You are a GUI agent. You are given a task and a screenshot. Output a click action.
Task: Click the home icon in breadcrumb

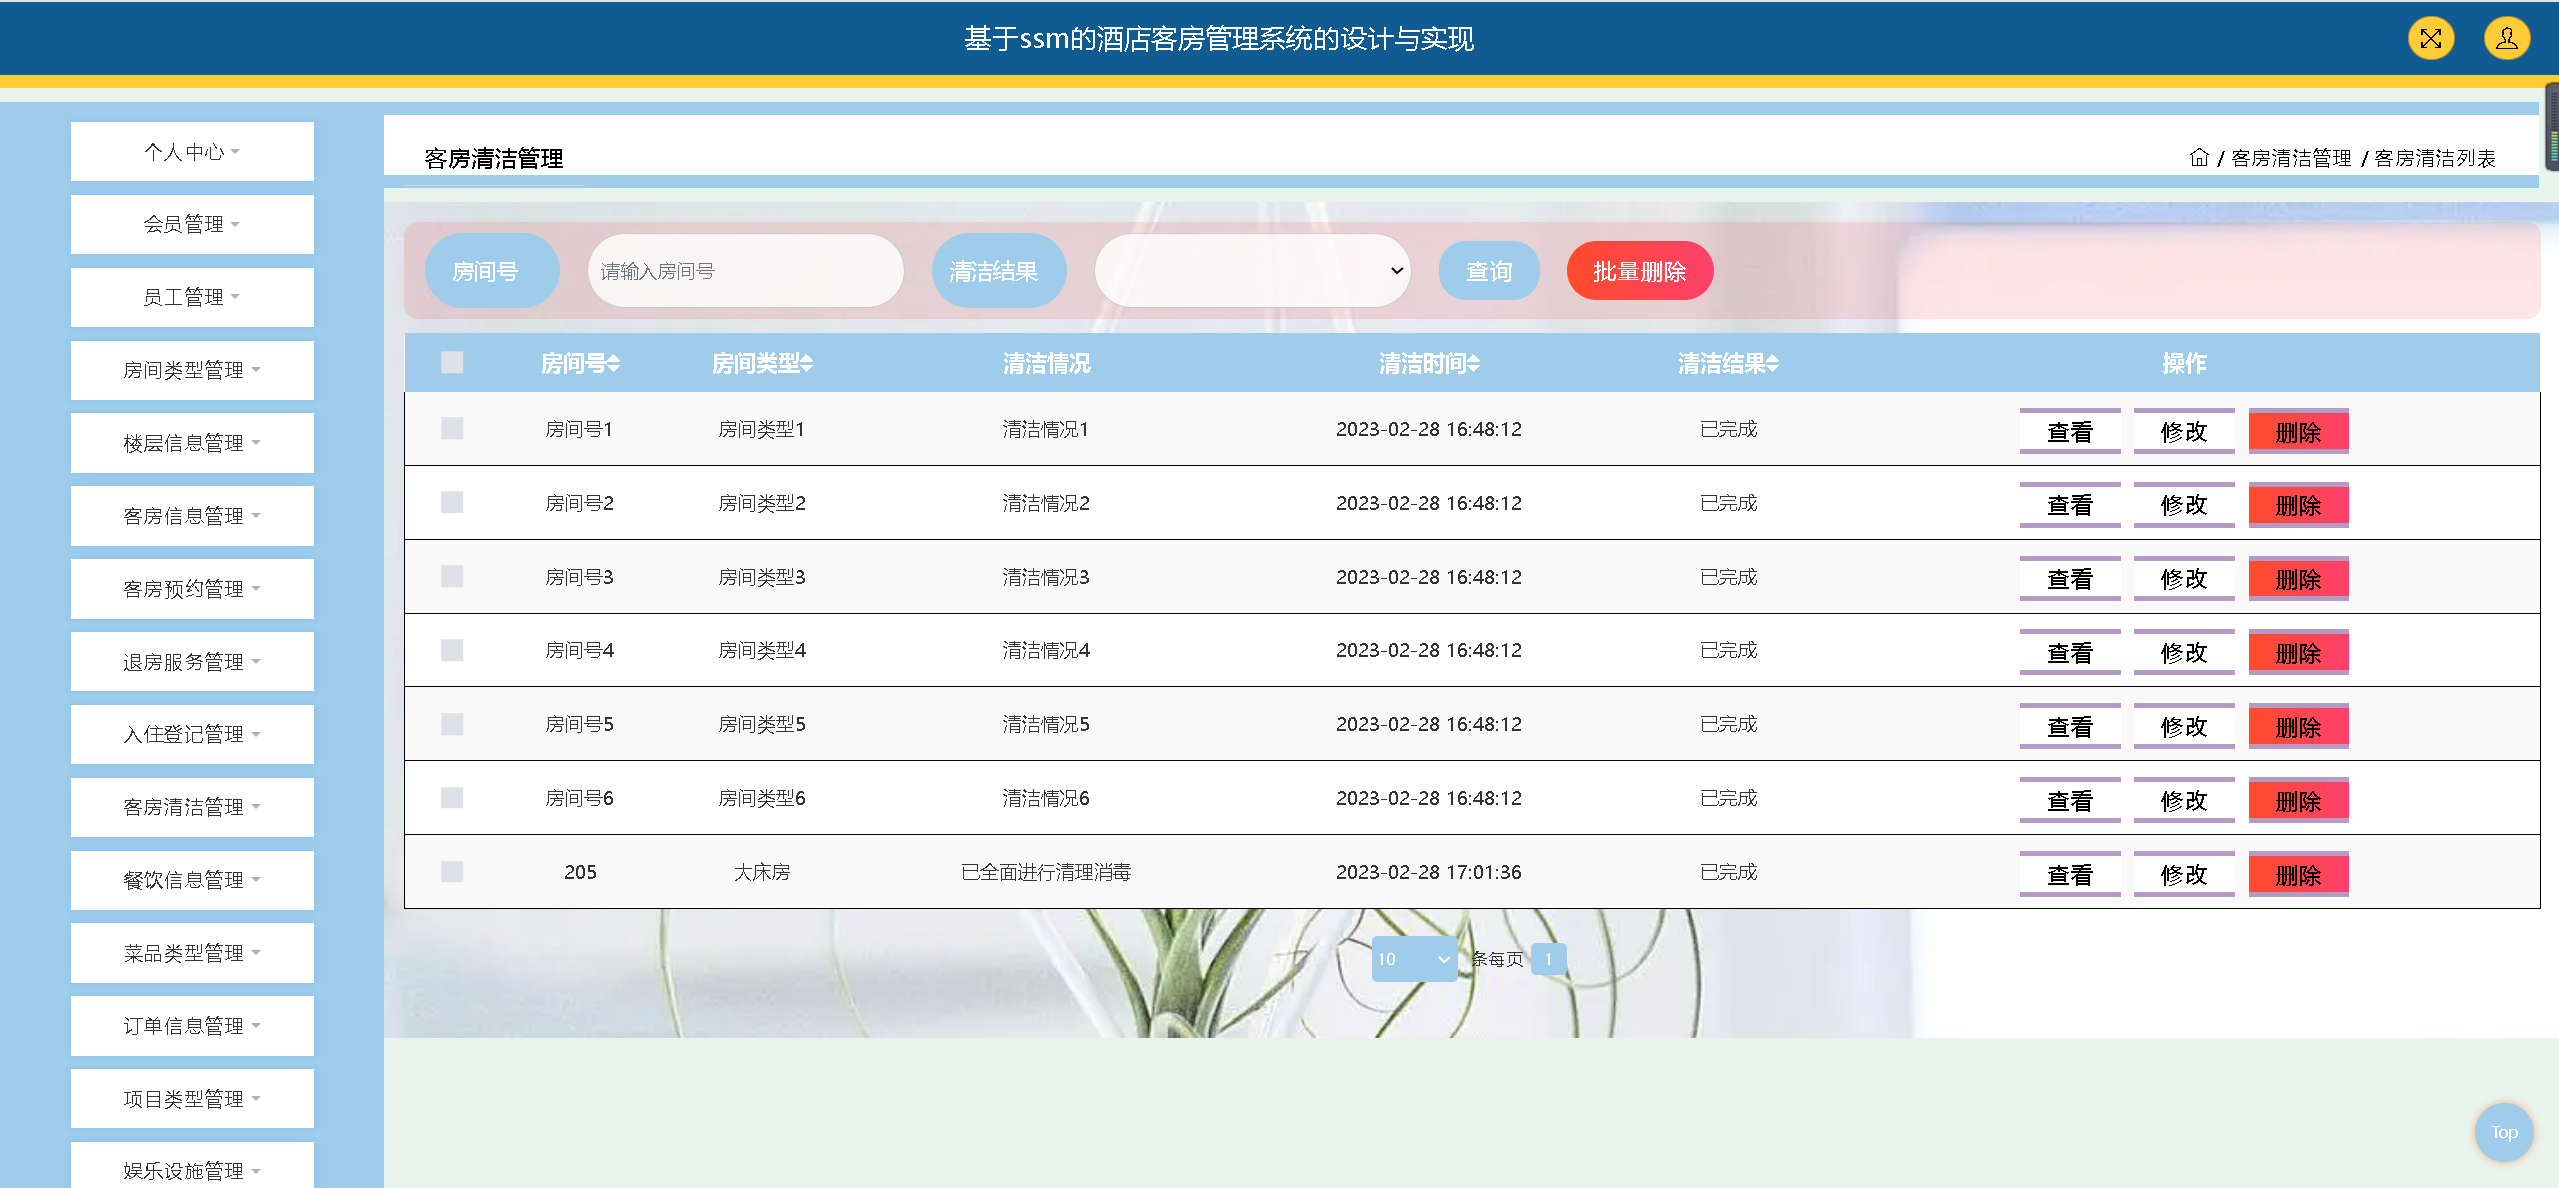click(2198, 158)
